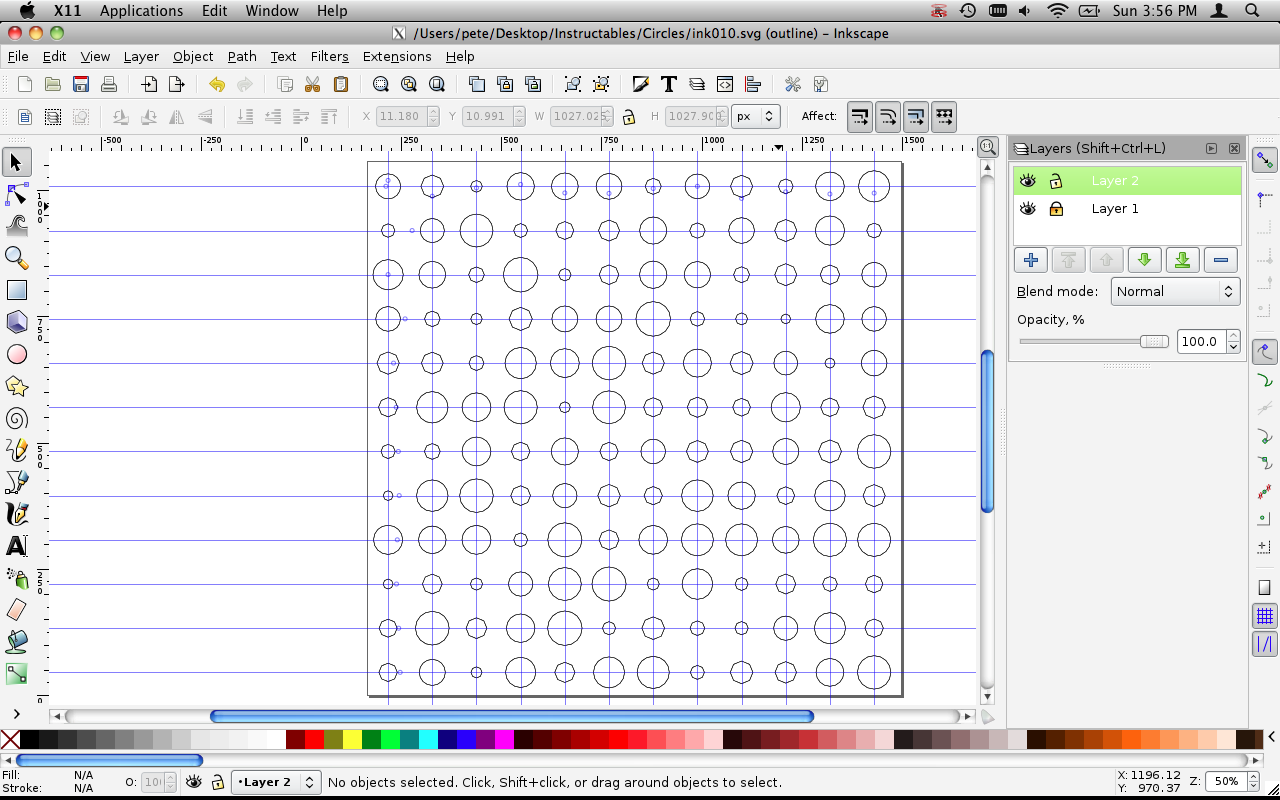Screen dimensions: 1280x800
Task: Select the Gradient tool
Action: (x=16, y=674)
